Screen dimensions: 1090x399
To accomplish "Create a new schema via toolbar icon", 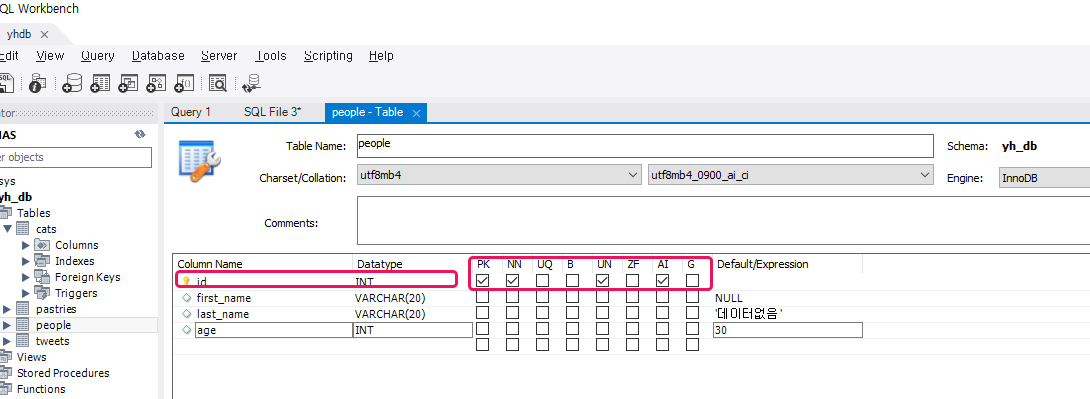I will pos(72,83).
